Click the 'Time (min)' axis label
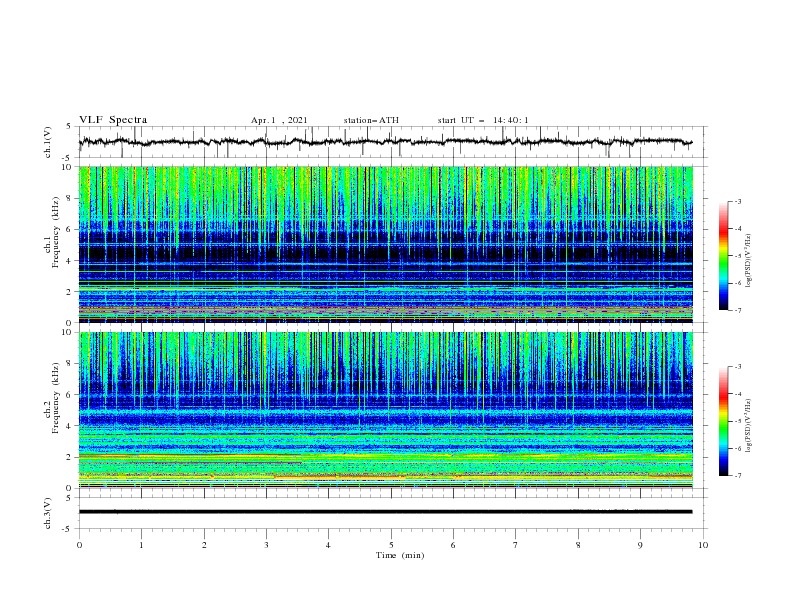This screenshot has width=792, height=612. click(400, 555)
